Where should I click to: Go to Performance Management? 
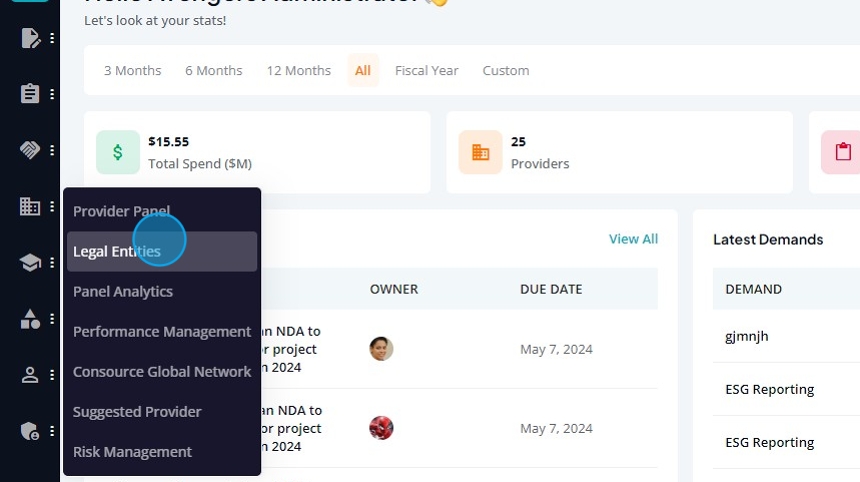click(x=162, y=331)
